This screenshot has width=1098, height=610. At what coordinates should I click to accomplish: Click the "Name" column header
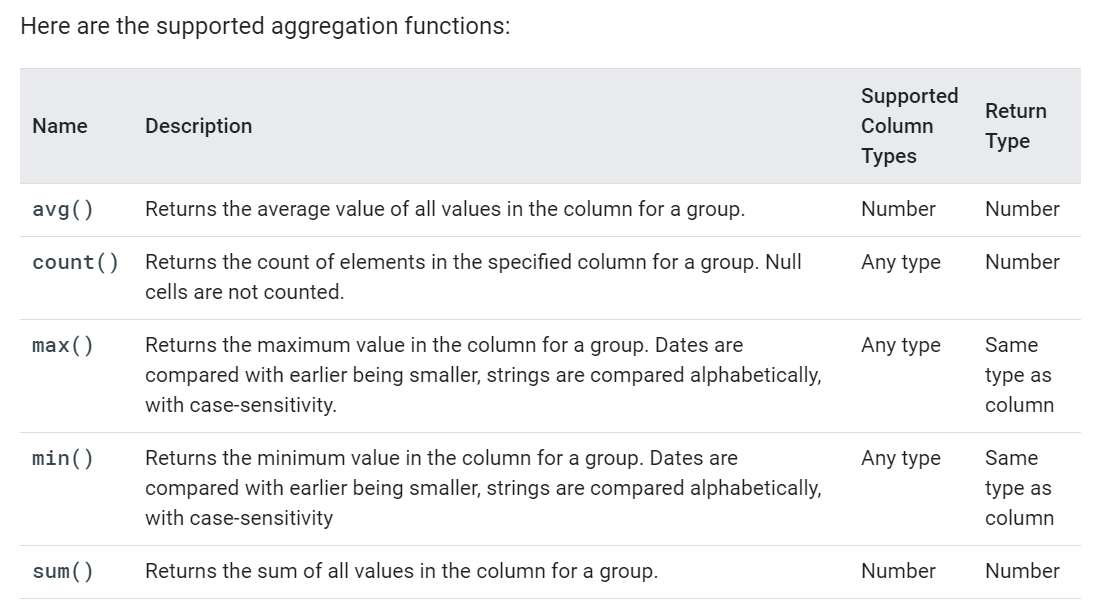click(x=60, y=126)
